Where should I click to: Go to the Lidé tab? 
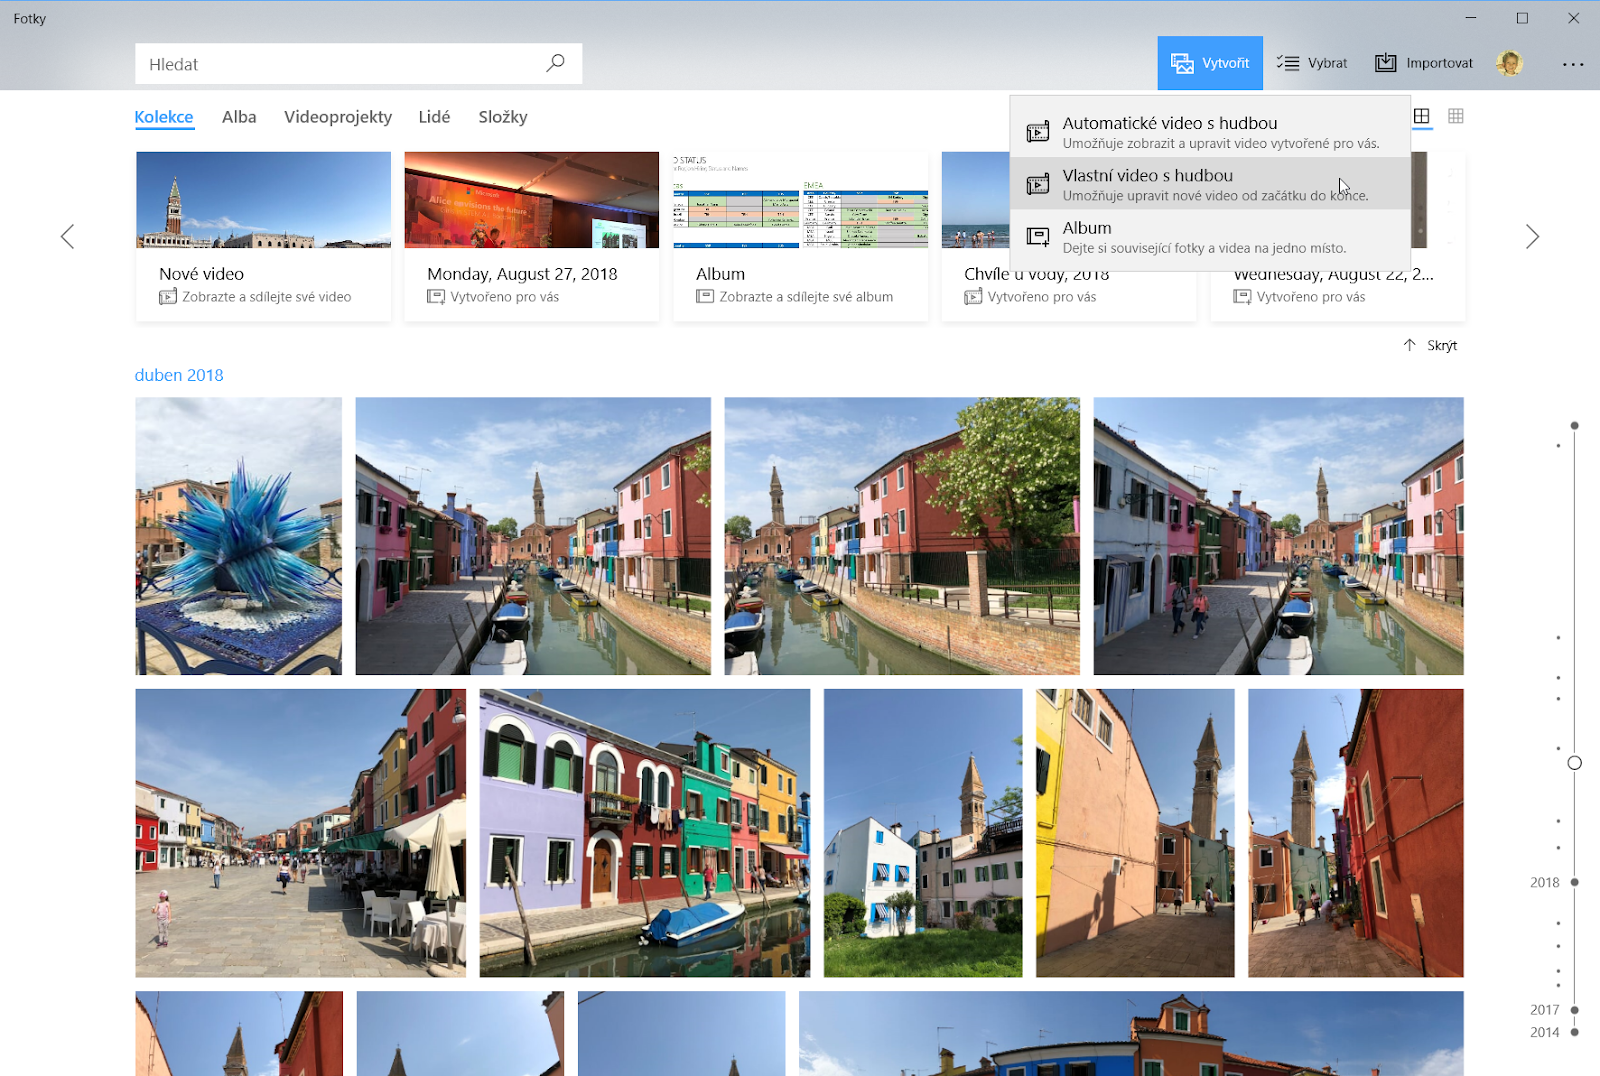point(434,117)
